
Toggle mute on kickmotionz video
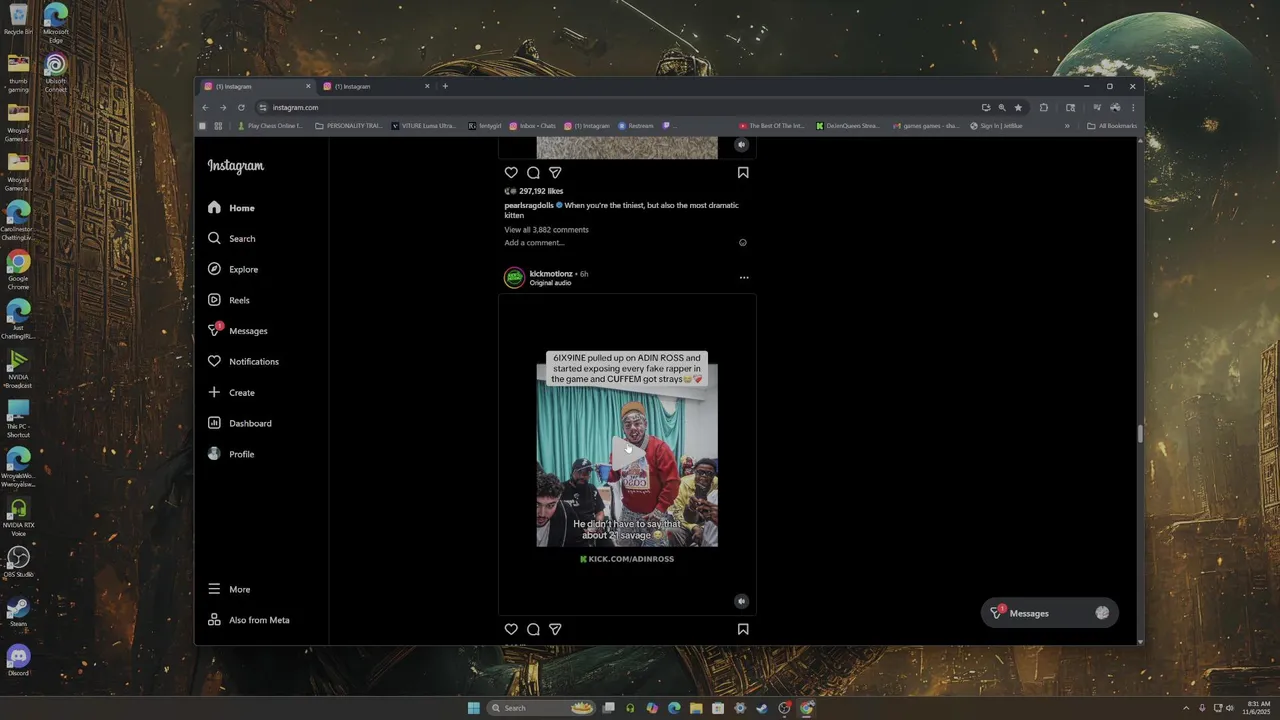(741, 601)
